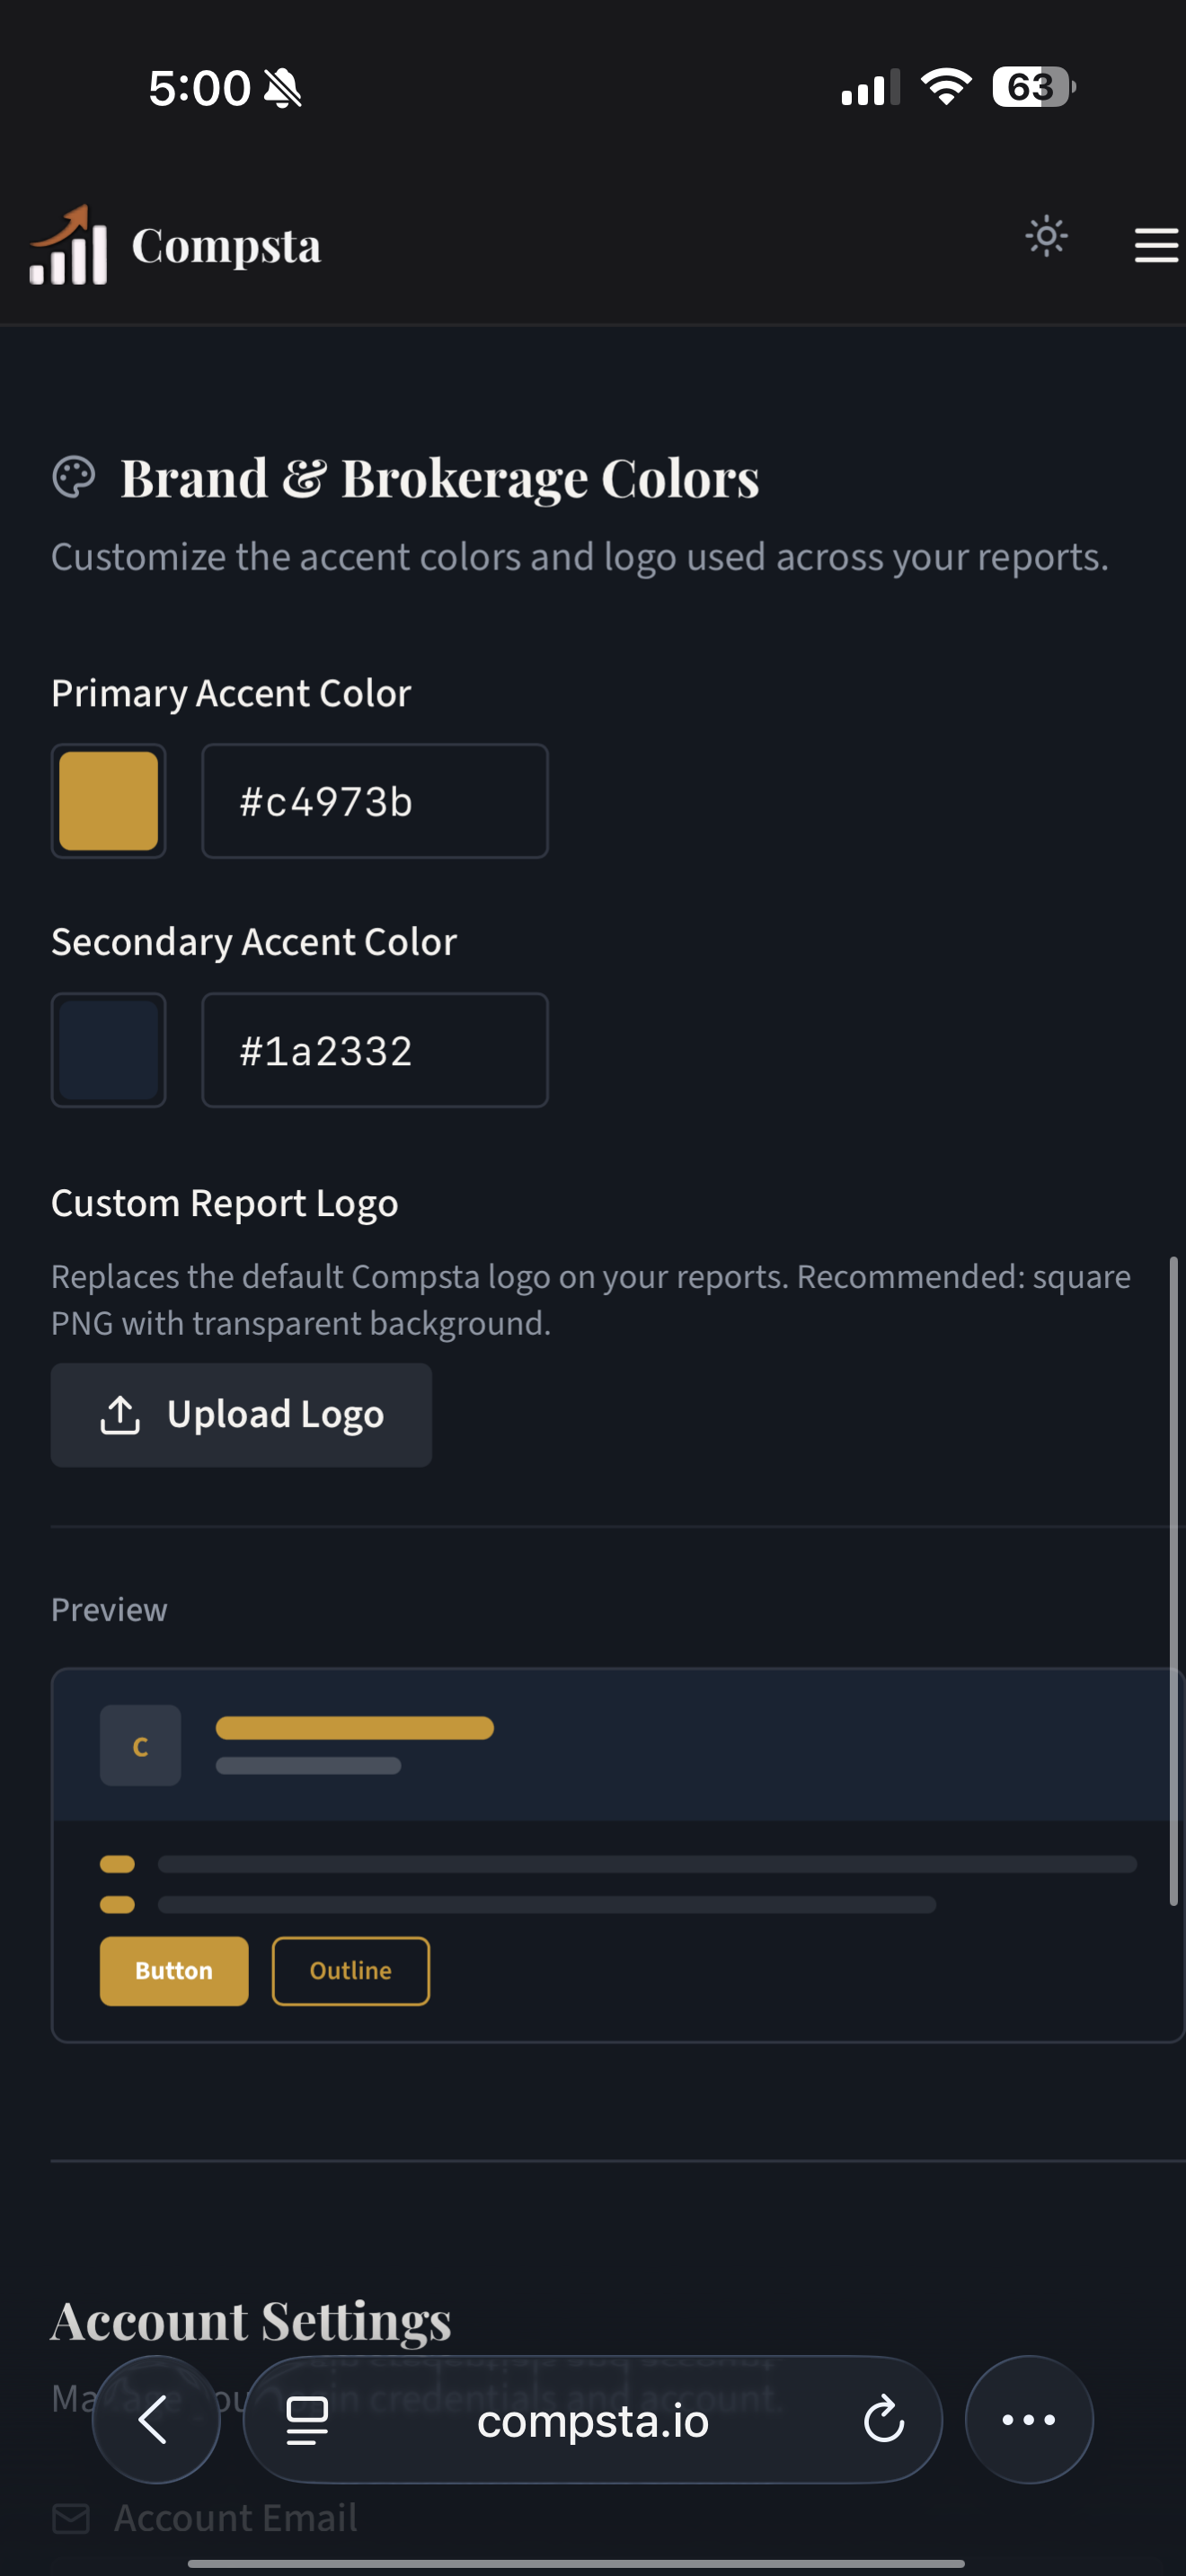1186x2576 pixels.
Task: Open the hamburger navigation menu
Action: point(1155,245)
